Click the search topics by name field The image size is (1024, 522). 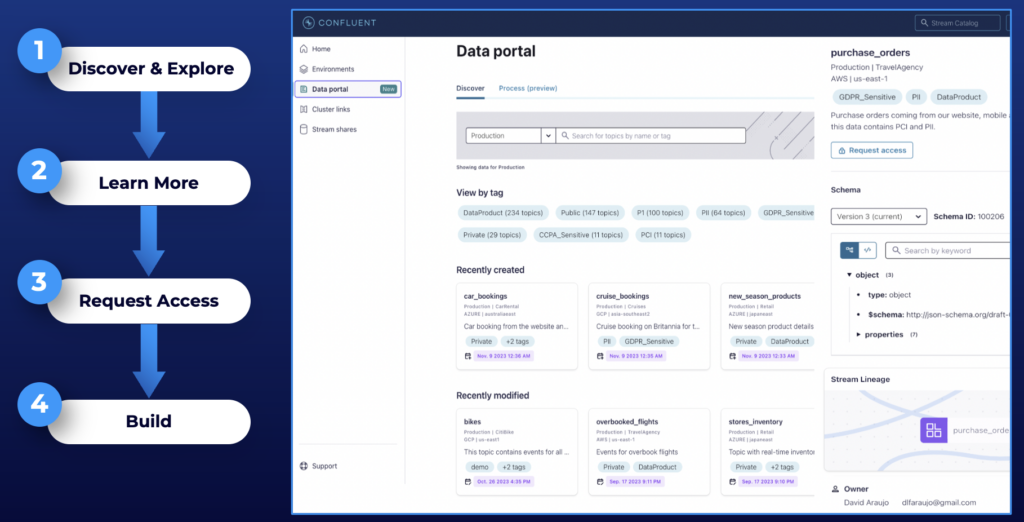650,136
